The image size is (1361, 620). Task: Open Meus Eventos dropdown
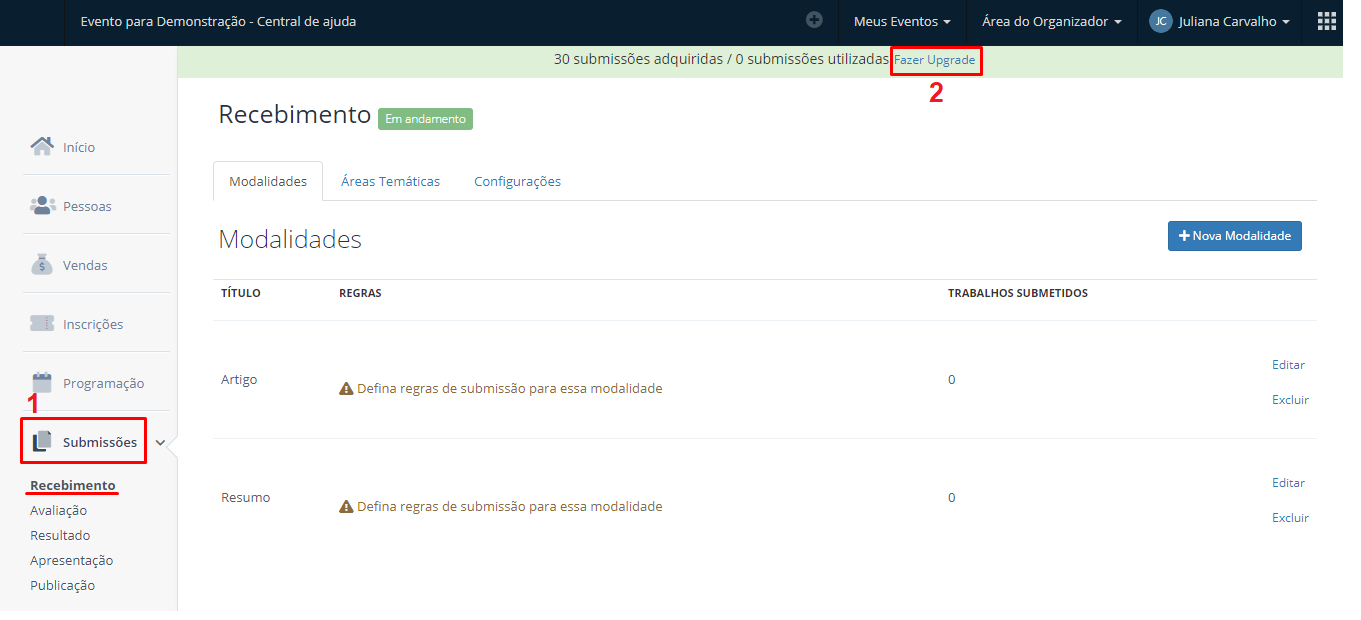902,21
